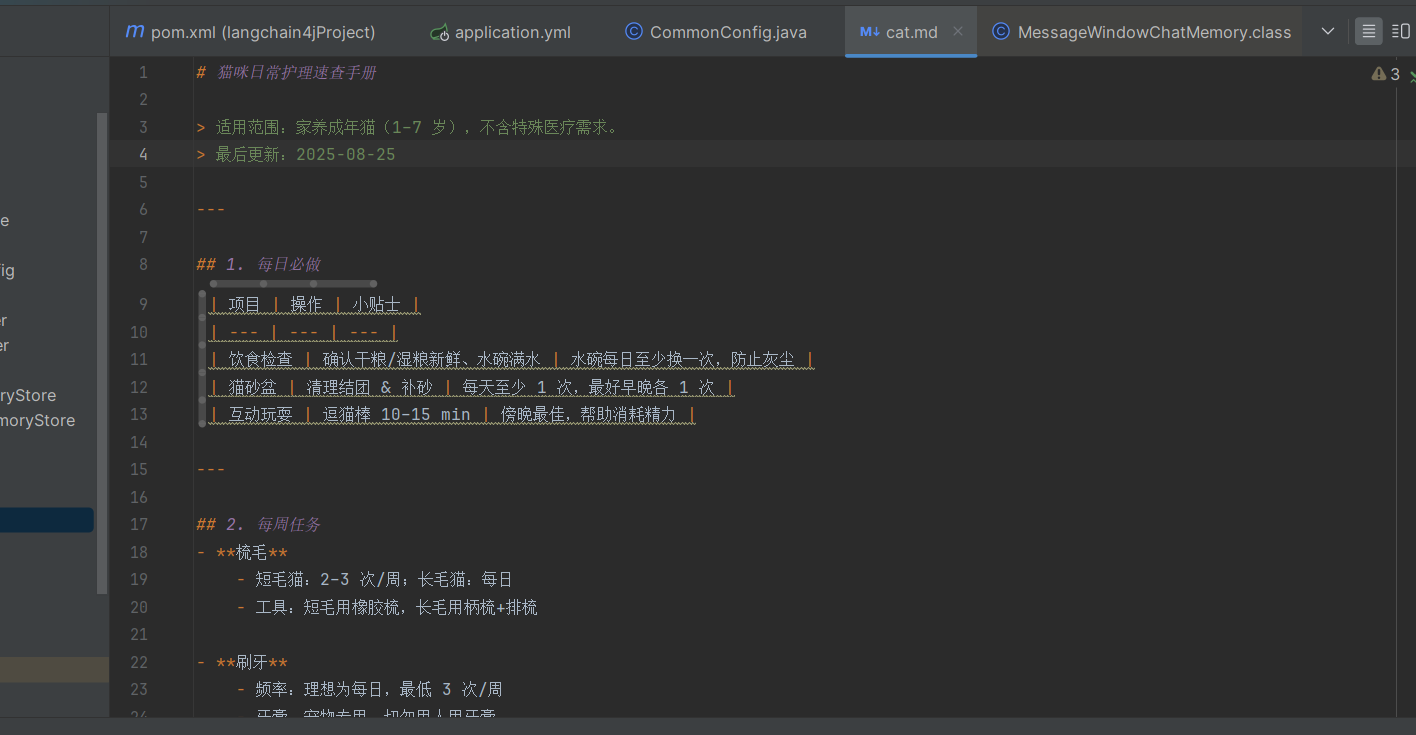Click the Spring config icon on application.yml tab

[x=439, y=32]
